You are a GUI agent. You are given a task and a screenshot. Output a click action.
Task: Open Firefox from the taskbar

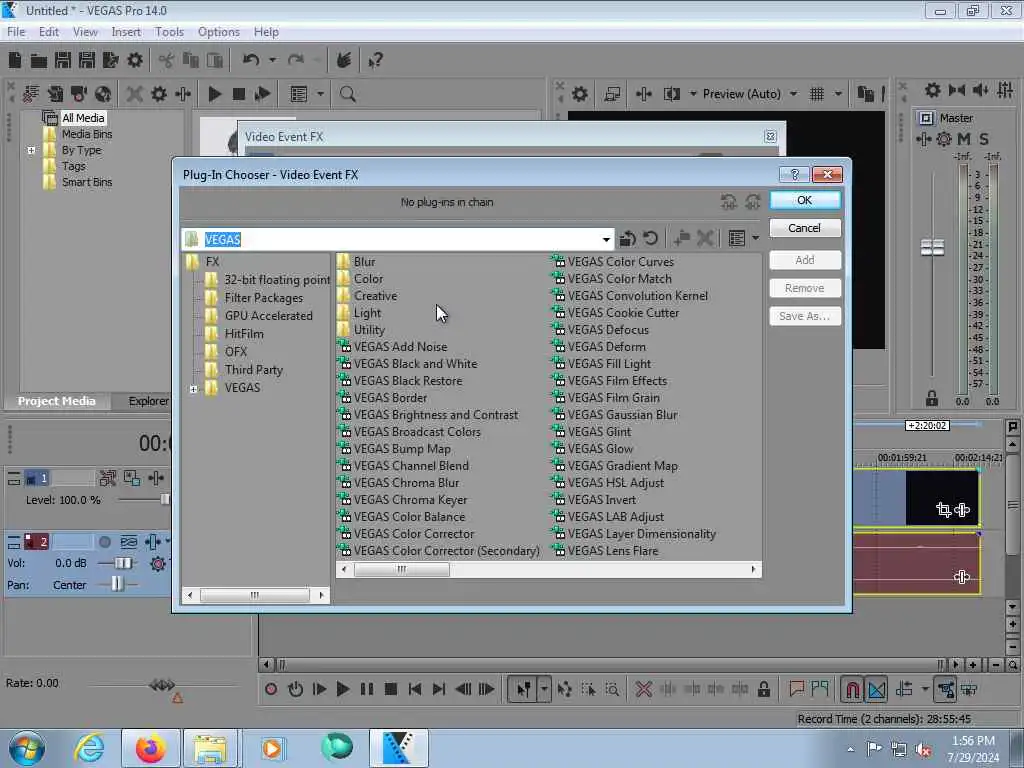click(x=150, y=748)
